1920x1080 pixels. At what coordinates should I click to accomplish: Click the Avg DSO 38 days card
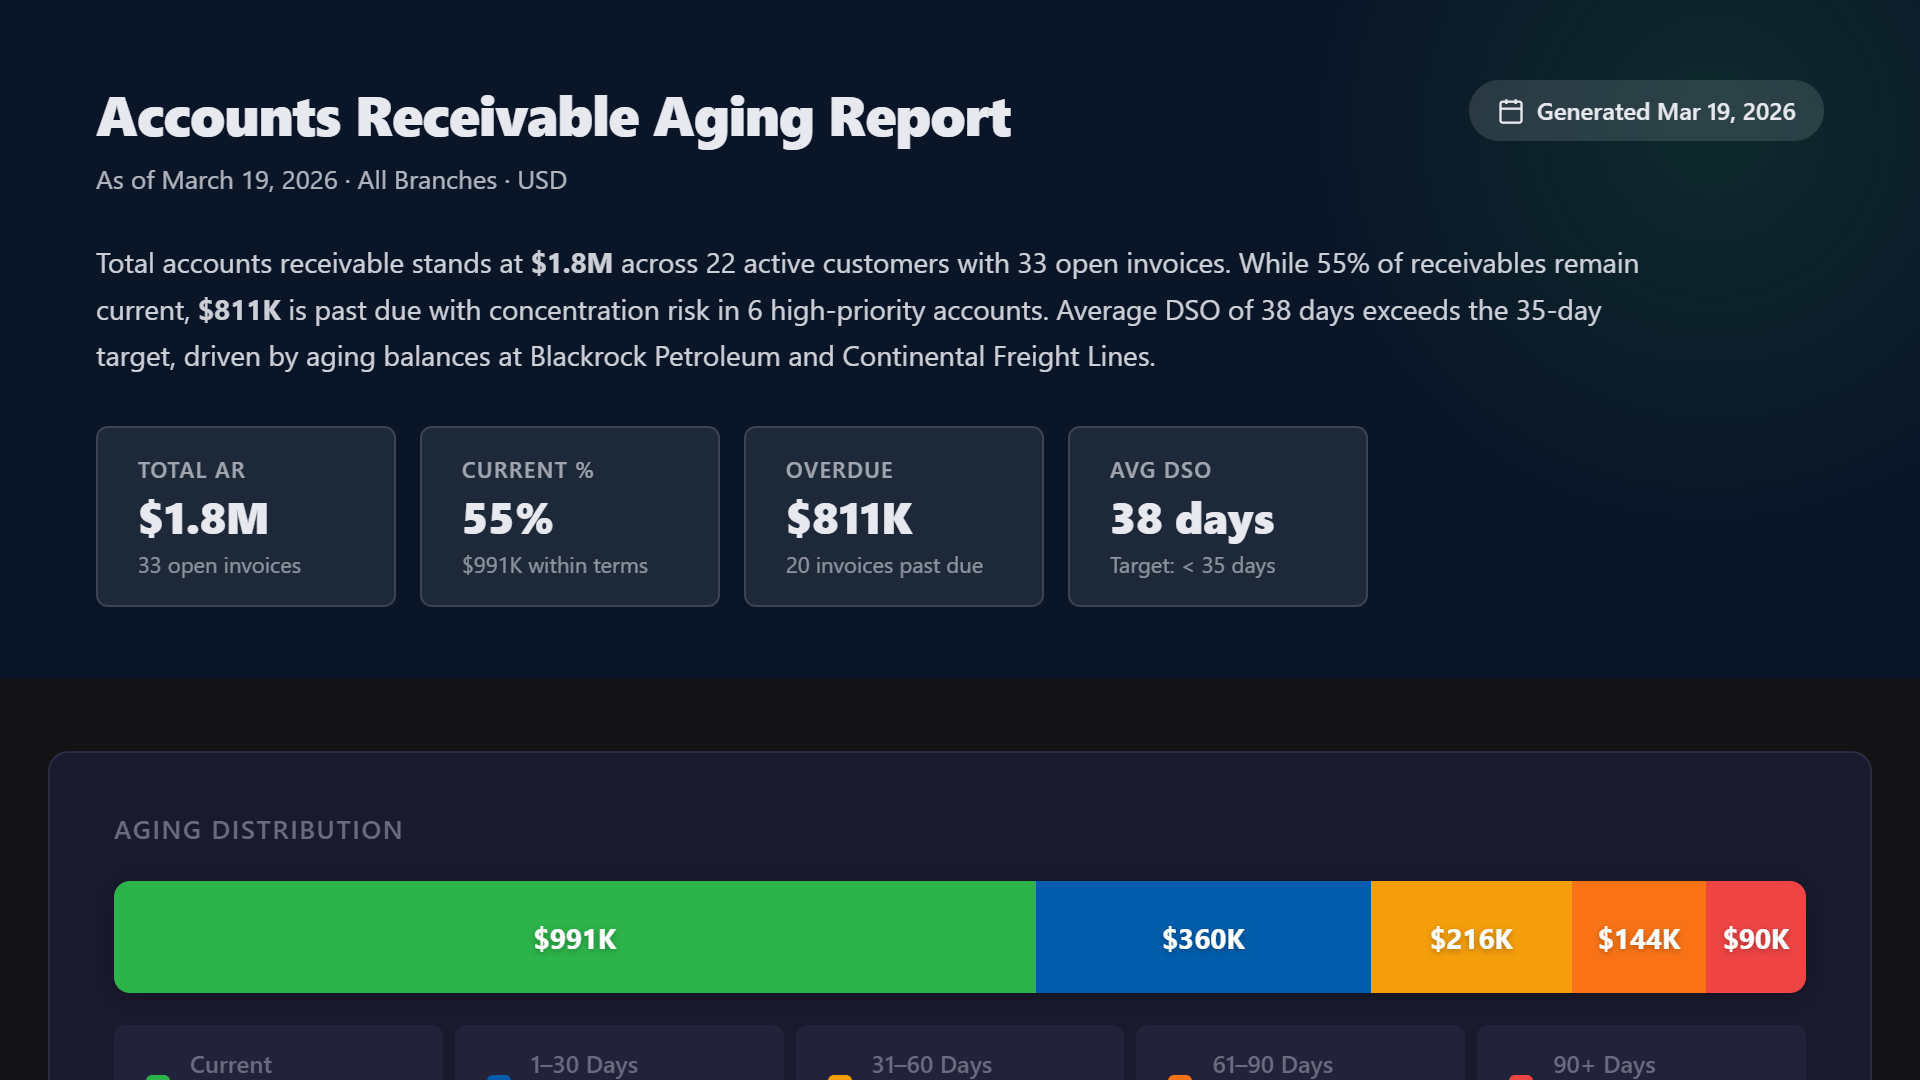1217,516
